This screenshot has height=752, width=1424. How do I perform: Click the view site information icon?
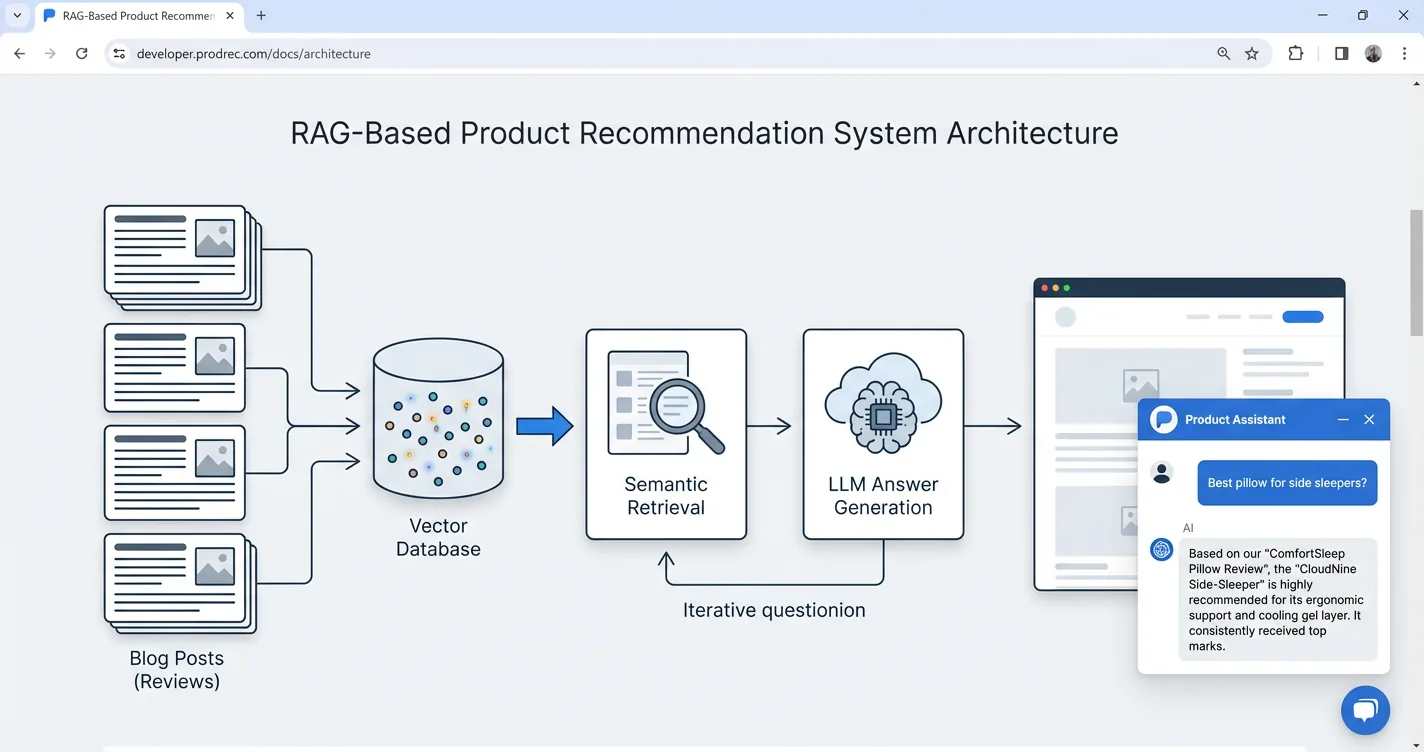pyautogui.click(x=119, y=54)
